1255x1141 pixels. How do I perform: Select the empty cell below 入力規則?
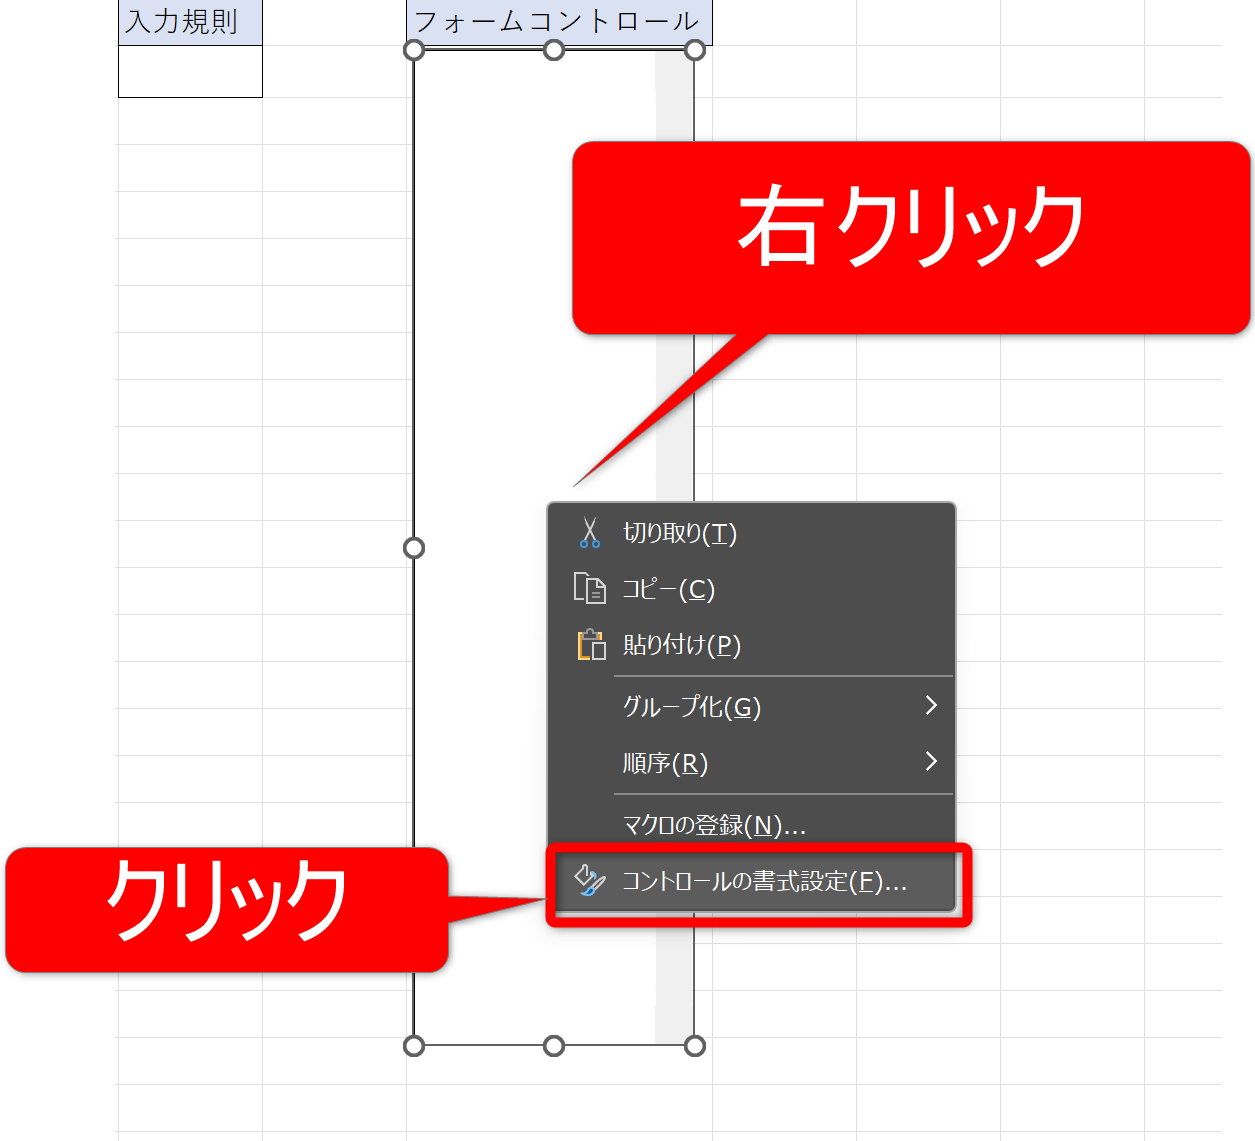click(x=190, y=72)
